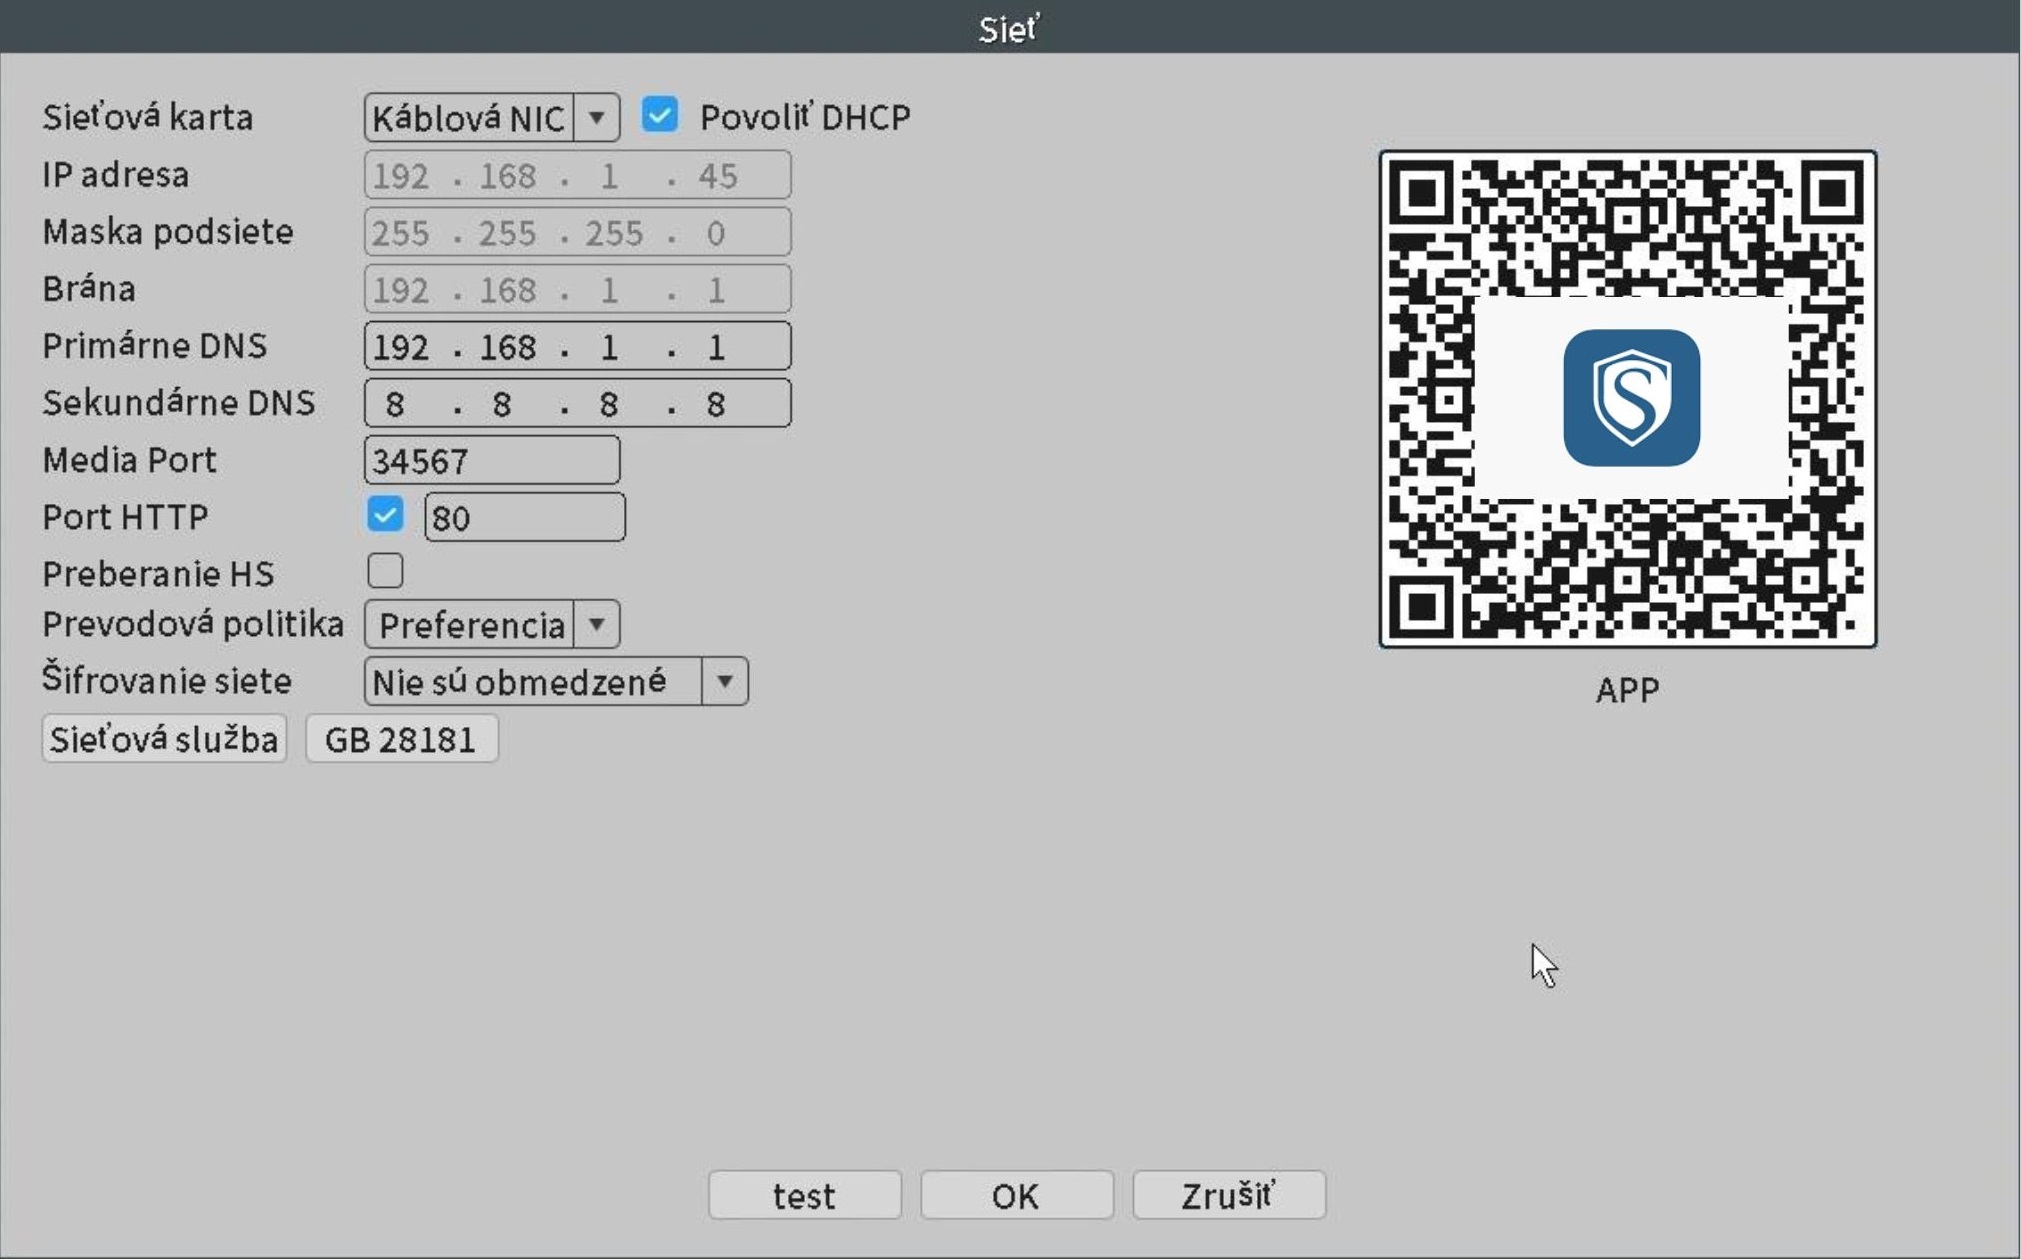Confirm with the OK button
Screen dimensions: 2021x1260
click(x=1016, y=1195)
